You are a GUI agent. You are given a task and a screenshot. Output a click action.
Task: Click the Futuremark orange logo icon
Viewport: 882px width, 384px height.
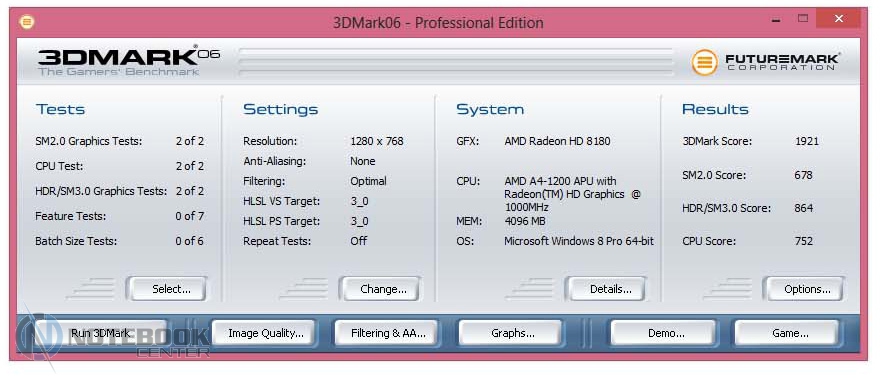(x=704, y=62)
